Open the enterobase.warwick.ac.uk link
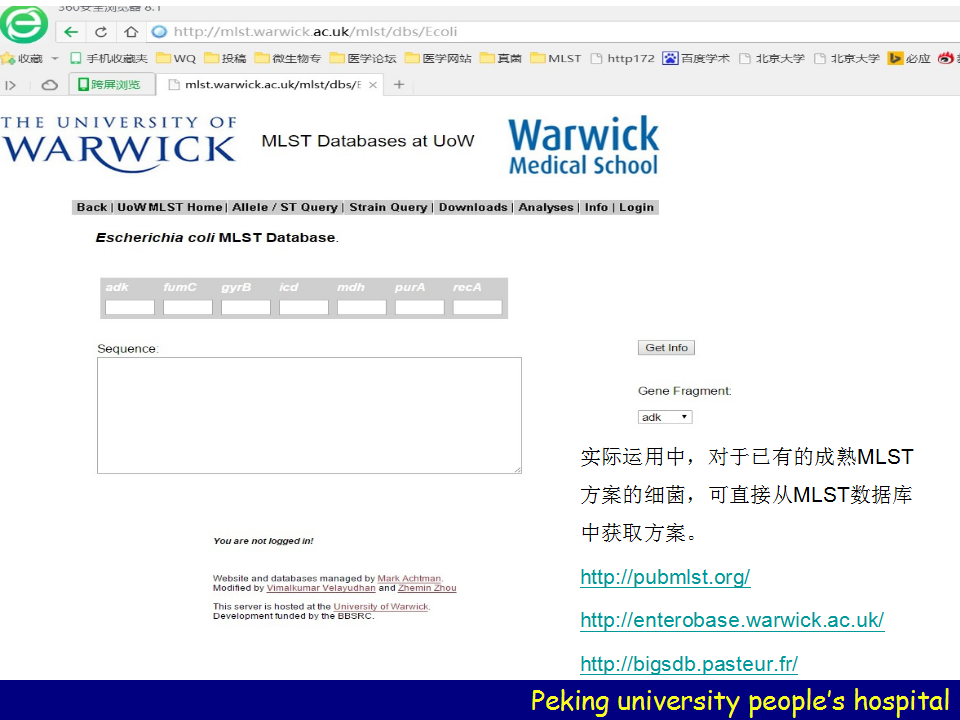The image size is (960, 720). [732, 620]
